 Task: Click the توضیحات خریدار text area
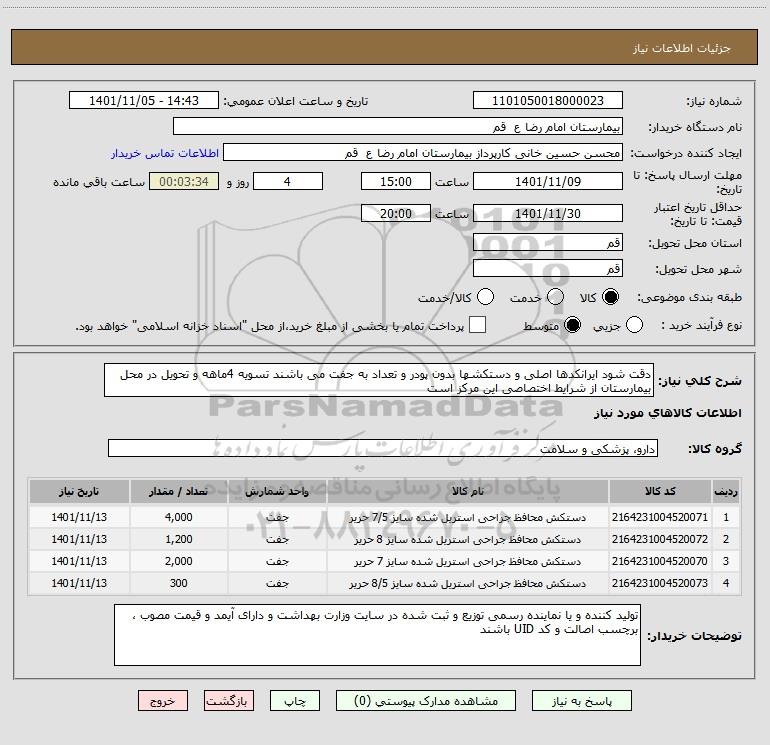tap(377, 635)
